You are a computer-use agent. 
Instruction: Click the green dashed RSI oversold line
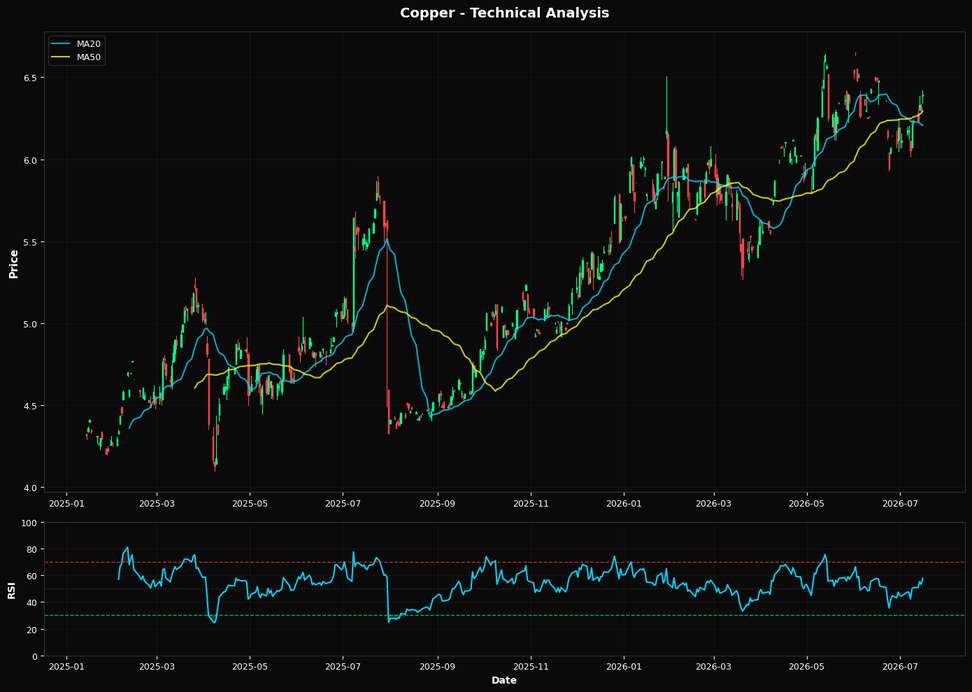point(504,616)
